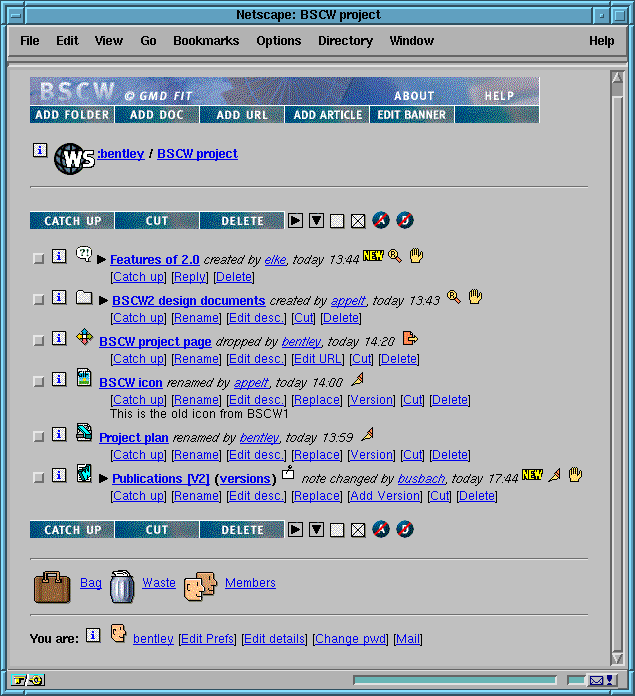The width and height of the screenshot is (635, 696).
Task: Click mail envelope icon in status bar
Action: pos(596,680)
